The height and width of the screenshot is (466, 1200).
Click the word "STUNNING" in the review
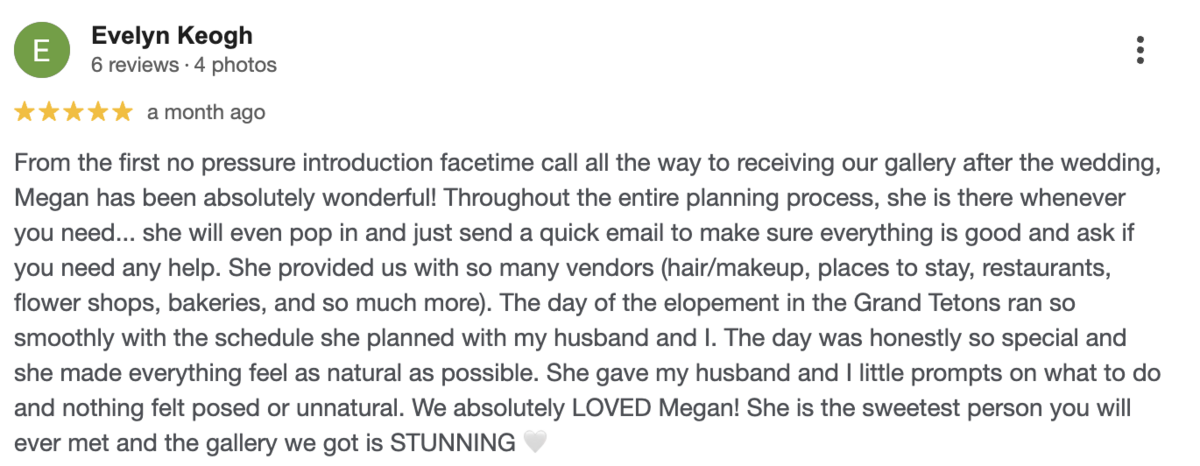[455, 442]
